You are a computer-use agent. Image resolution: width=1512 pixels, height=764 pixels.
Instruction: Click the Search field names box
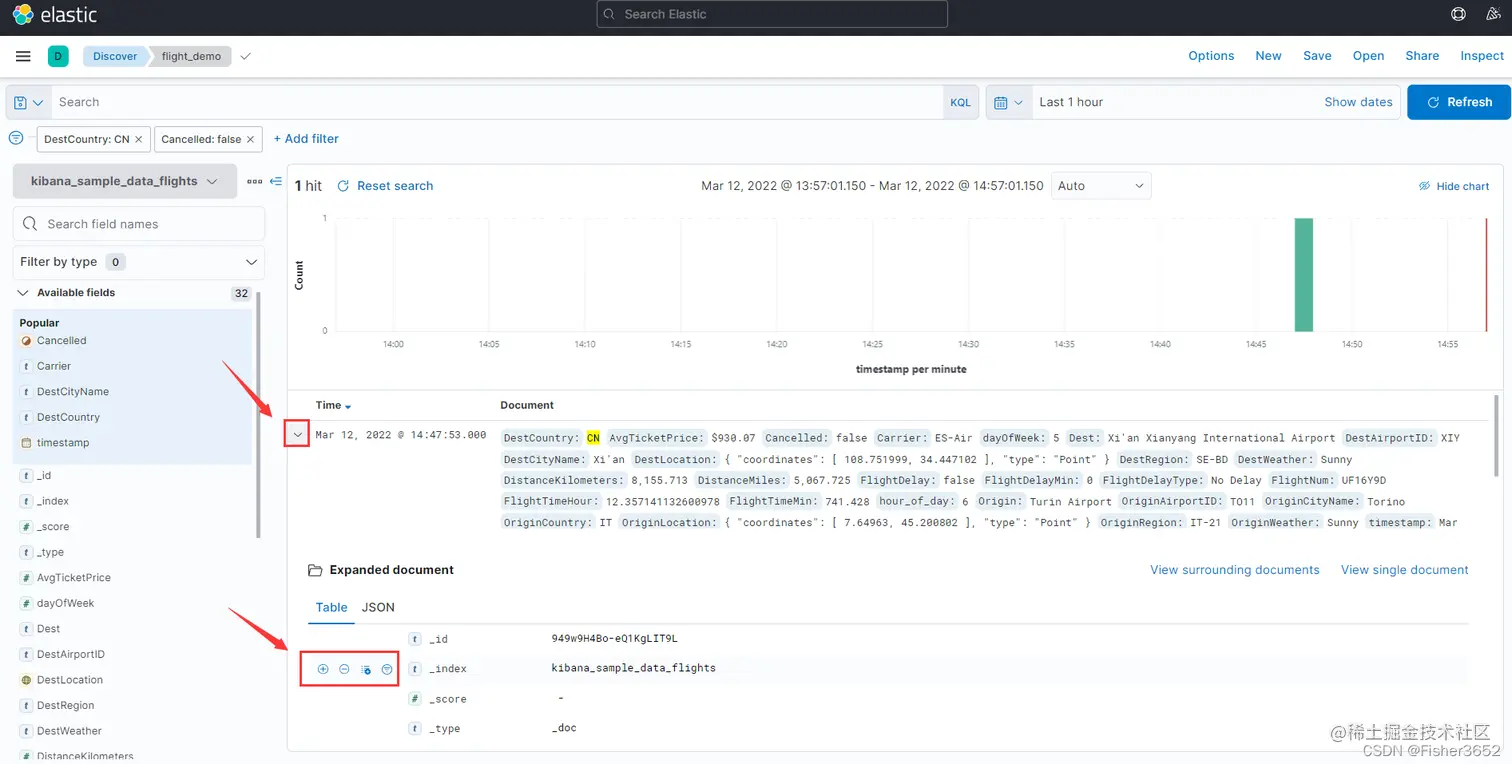[x=139, y=224]
